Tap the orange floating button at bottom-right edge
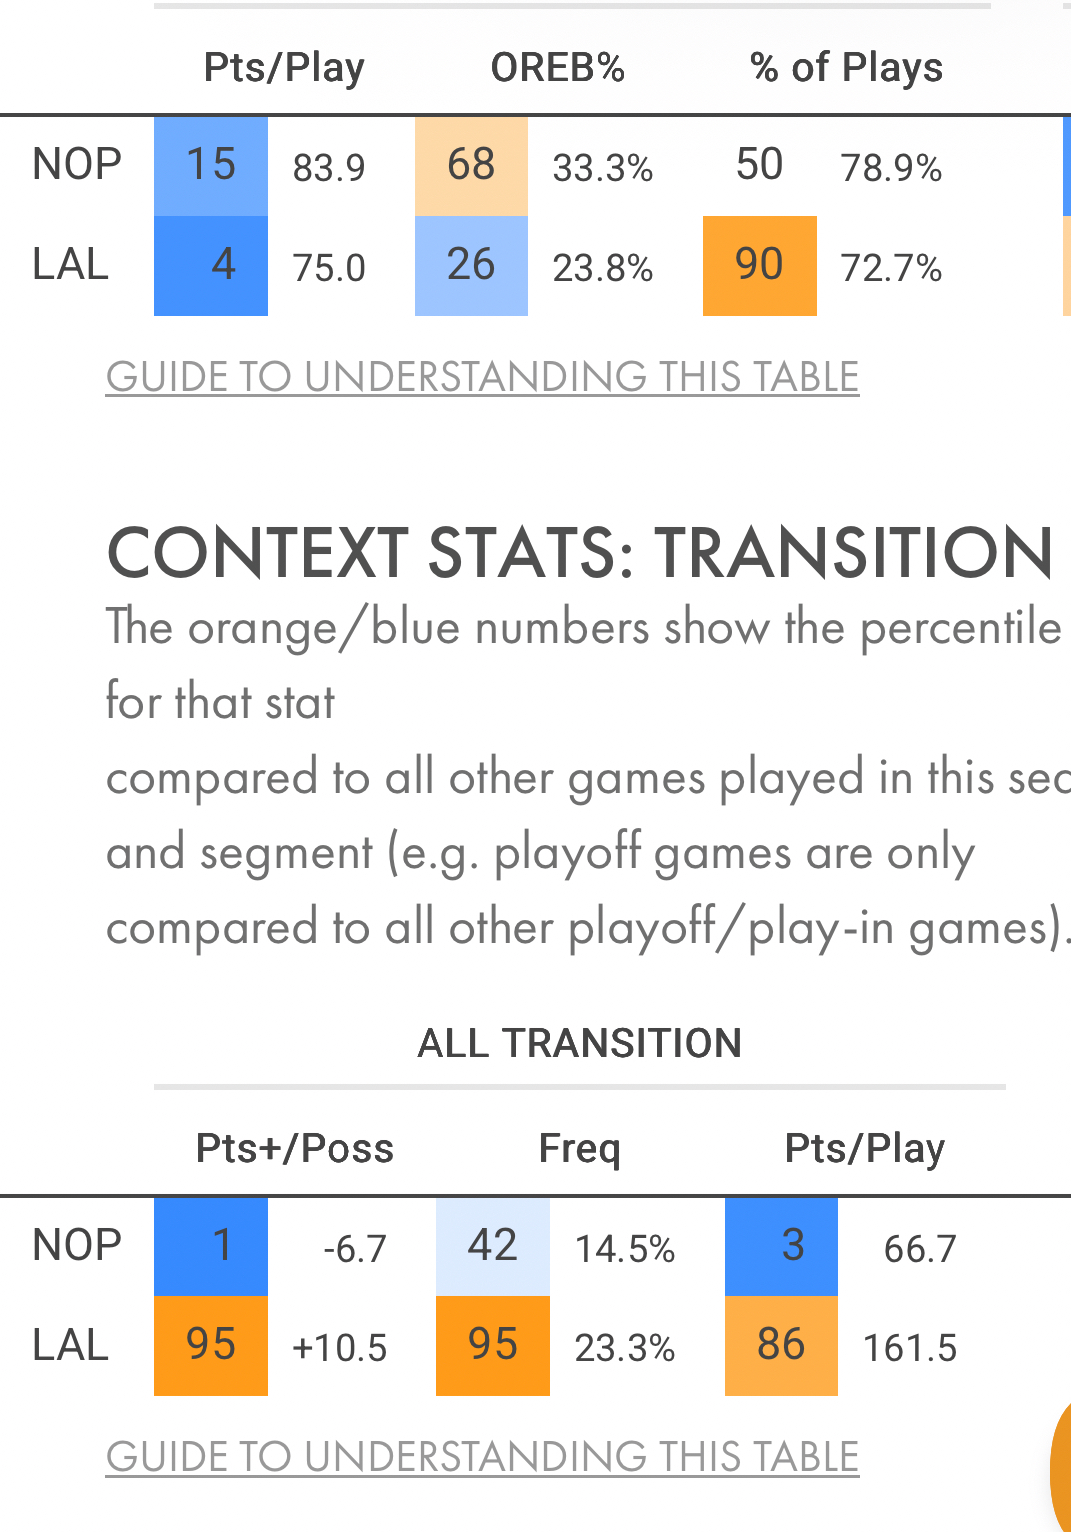1071x1532 pixels. pyautogui.click(x=1060, y=1470)
